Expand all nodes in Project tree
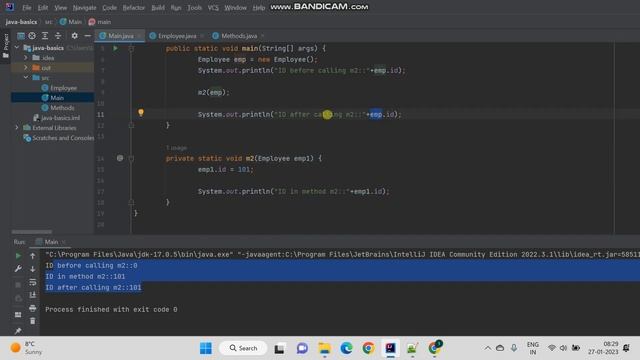The image size is (640, 360). (45, 36)
